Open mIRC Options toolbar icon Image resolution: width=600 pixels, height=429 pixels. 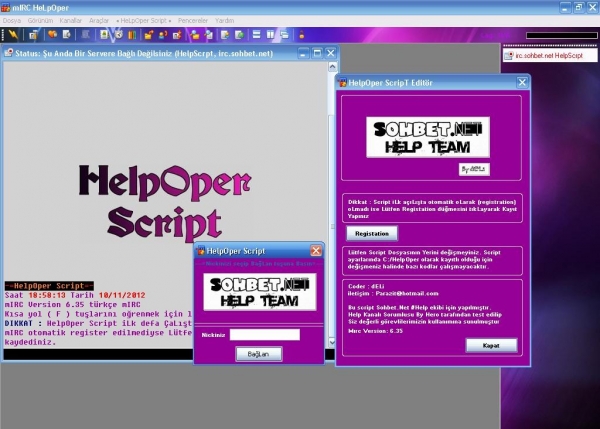pos(34,35)
